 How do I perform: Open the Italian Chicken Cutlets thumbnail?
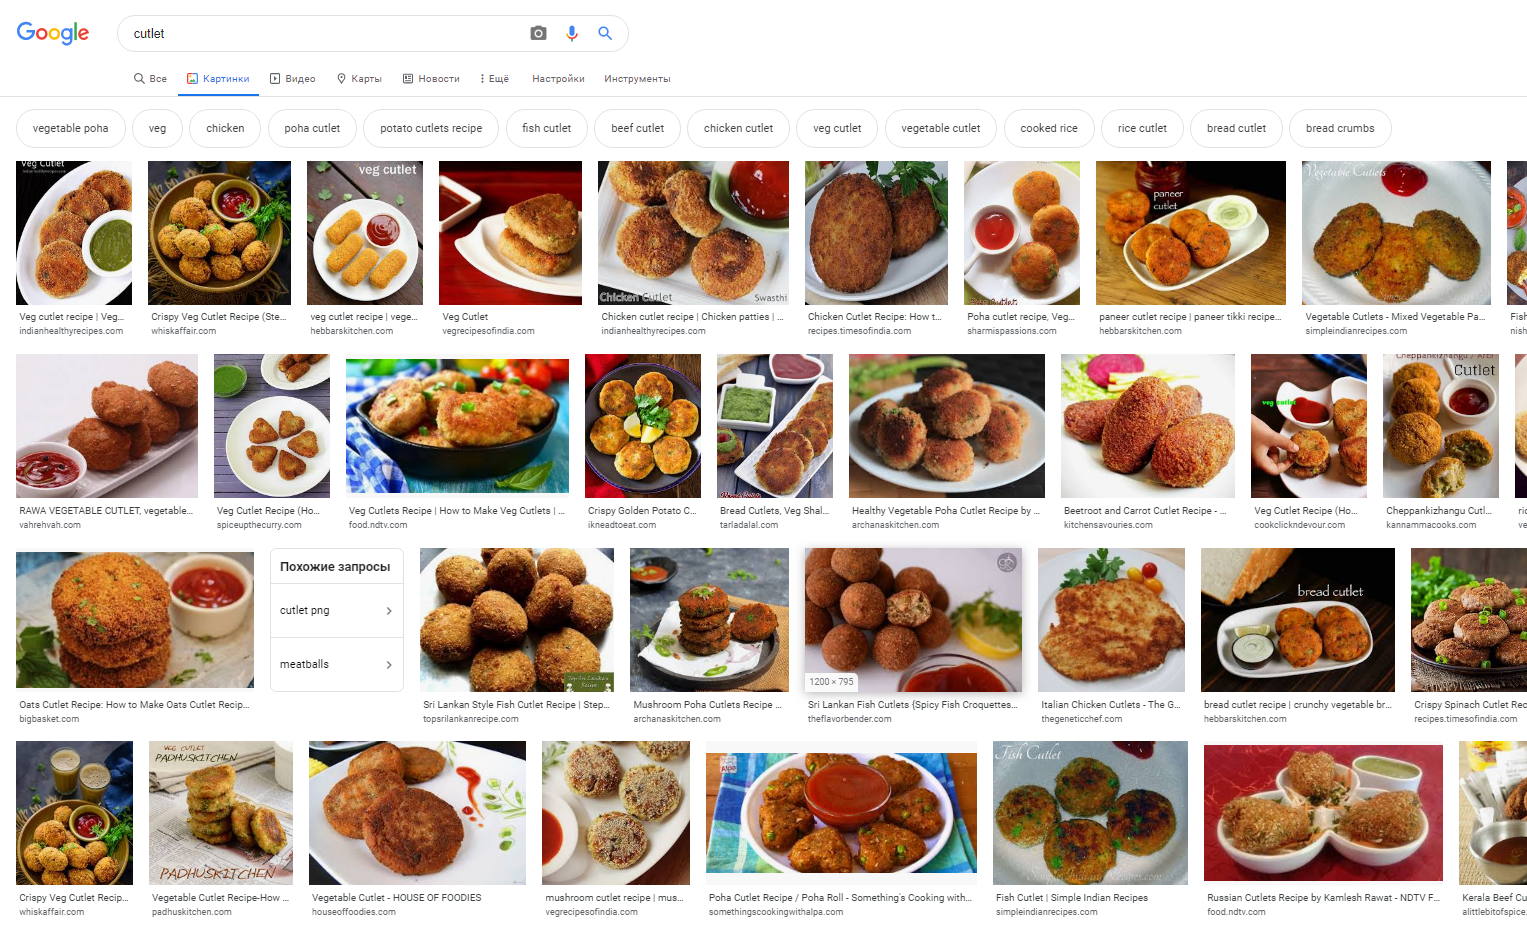[x=1111, y=619]
